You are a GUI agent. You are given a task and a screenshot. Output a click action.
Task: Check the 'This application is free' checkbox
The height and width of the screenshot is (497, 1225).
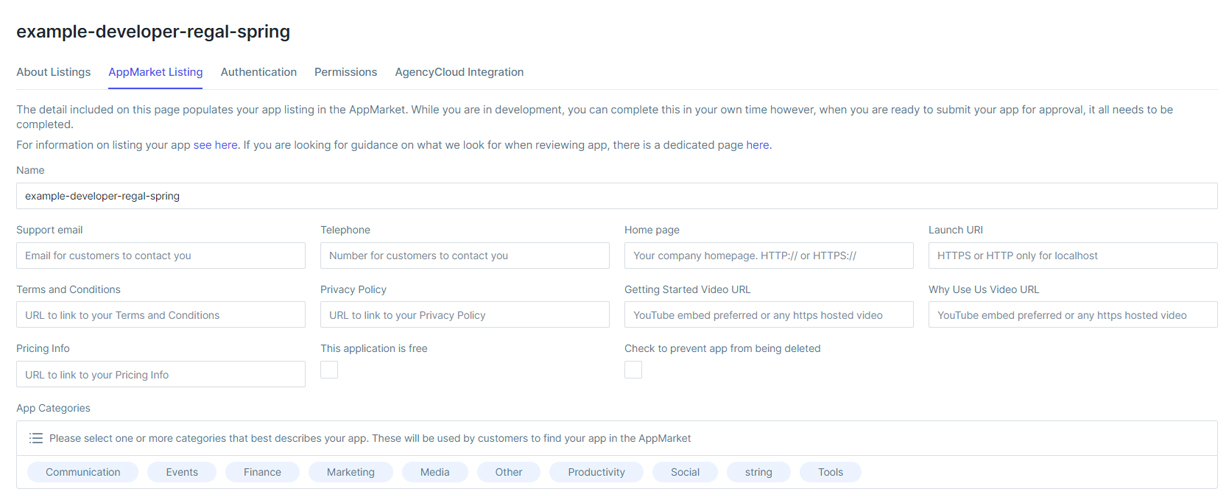pos(329,370)
